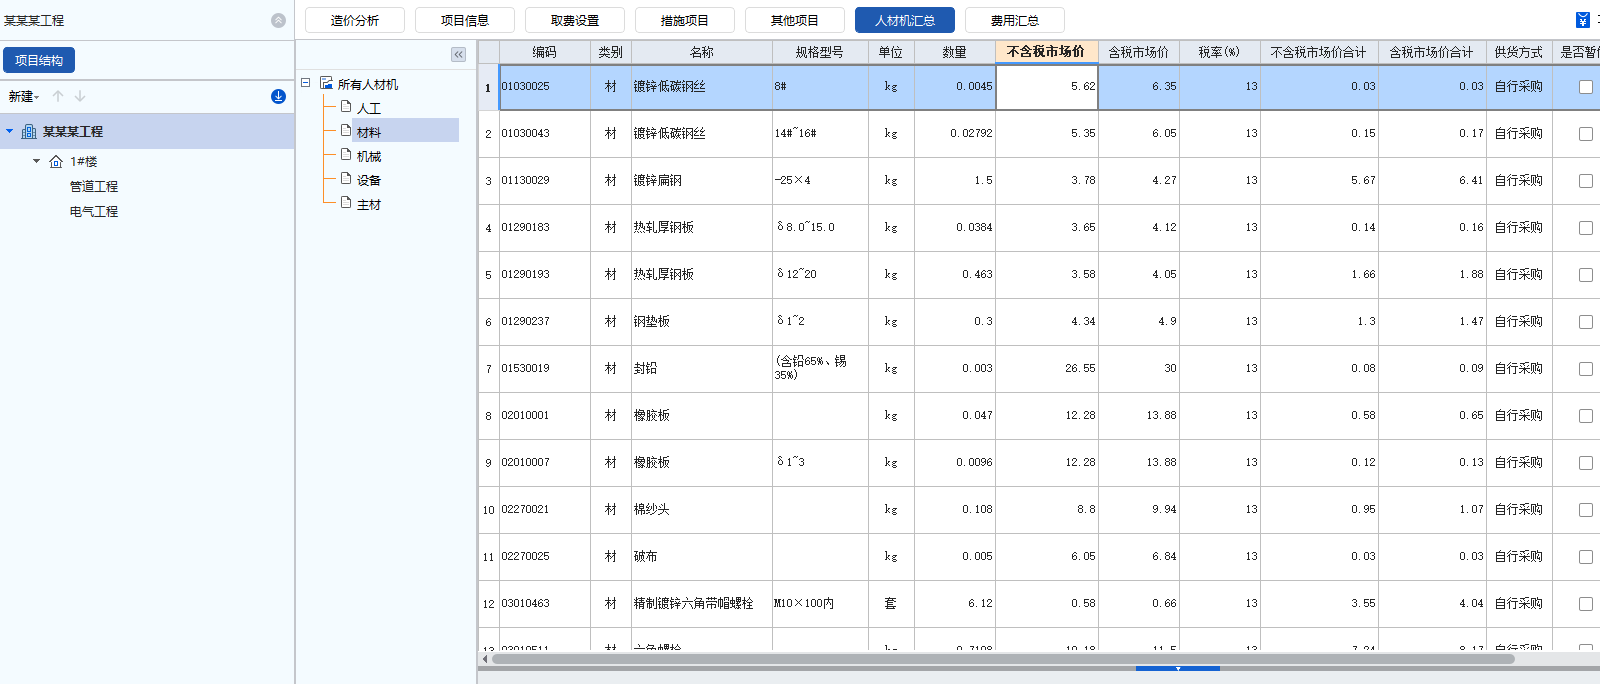
Task: Tick the checkbox for 封铅 row
Action: [x=1586, y=369]
